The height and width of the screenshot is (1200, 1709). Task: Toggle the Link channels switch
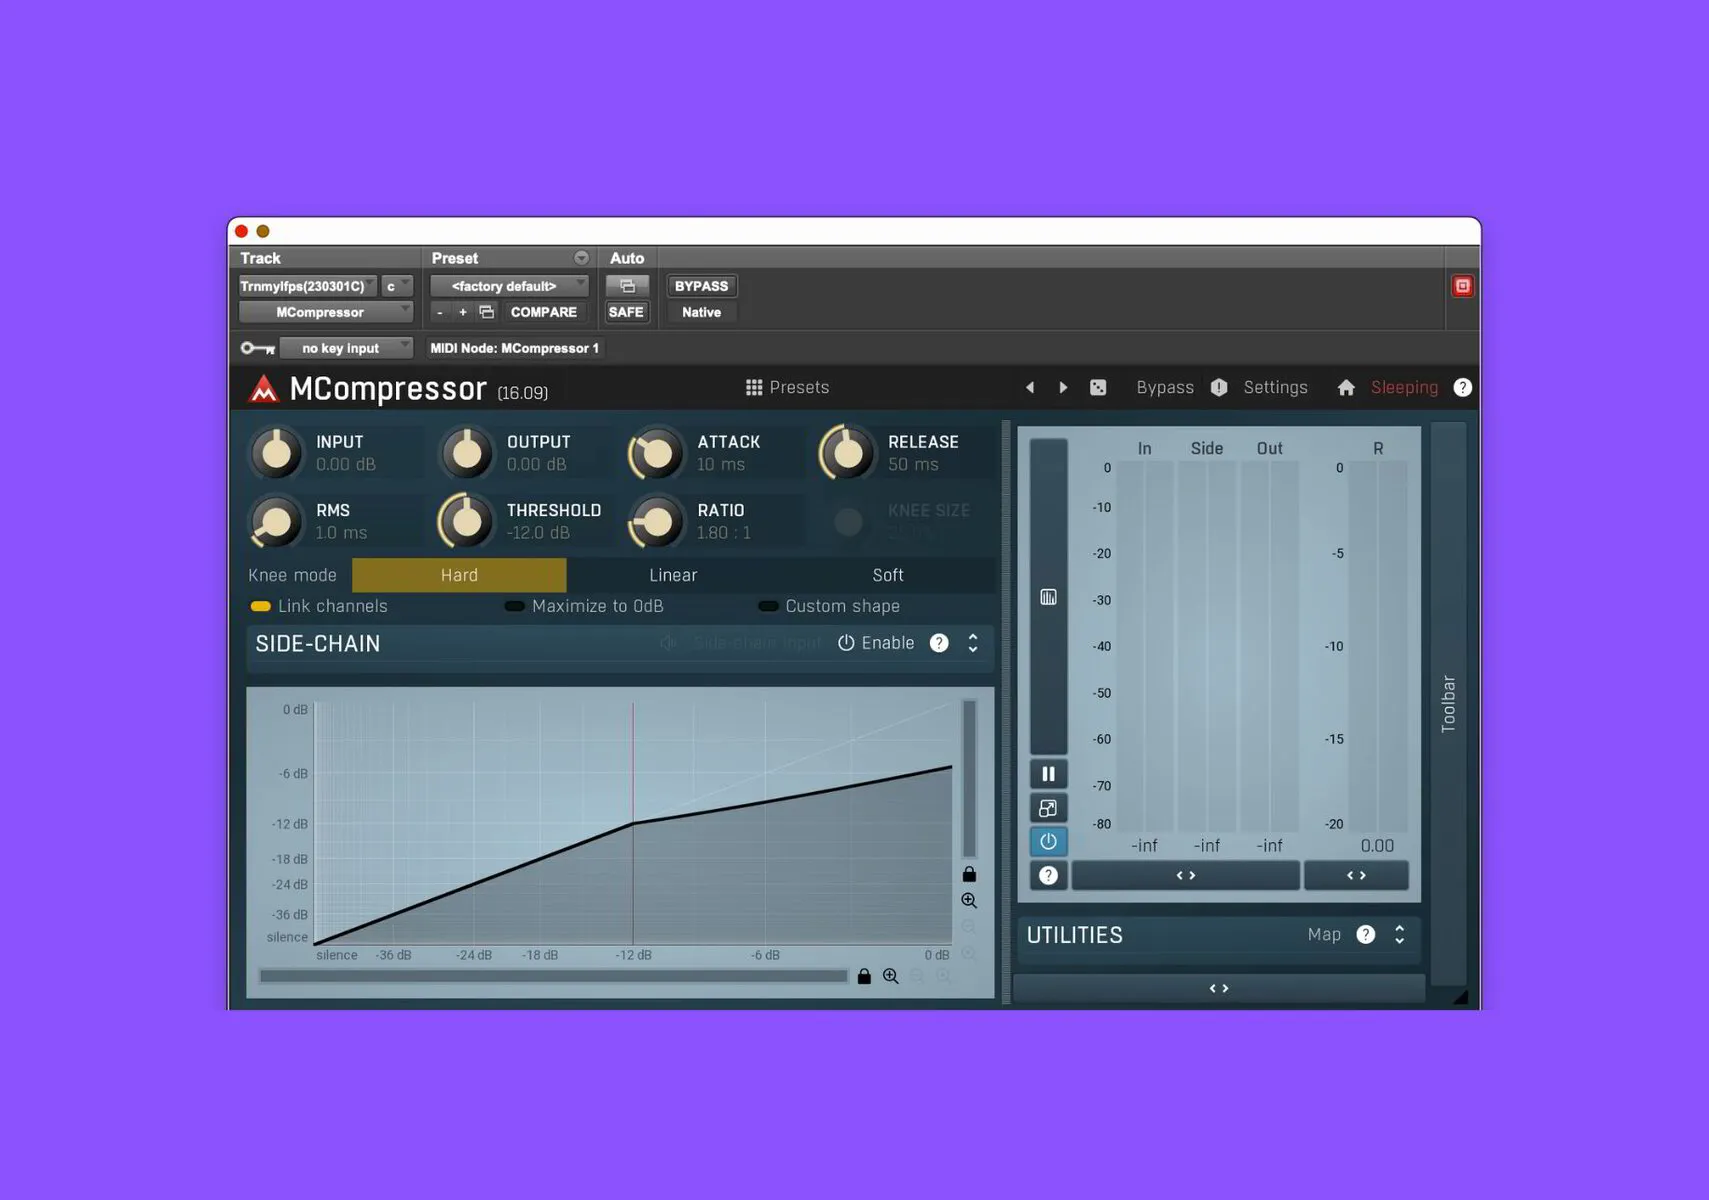point(261,606)
